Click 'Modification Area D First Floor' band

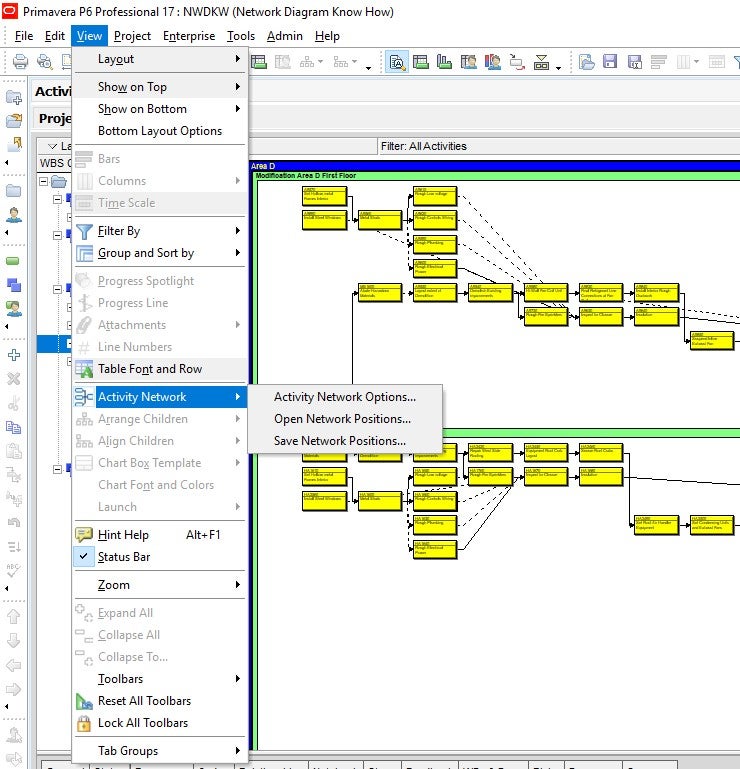[496, 176]
